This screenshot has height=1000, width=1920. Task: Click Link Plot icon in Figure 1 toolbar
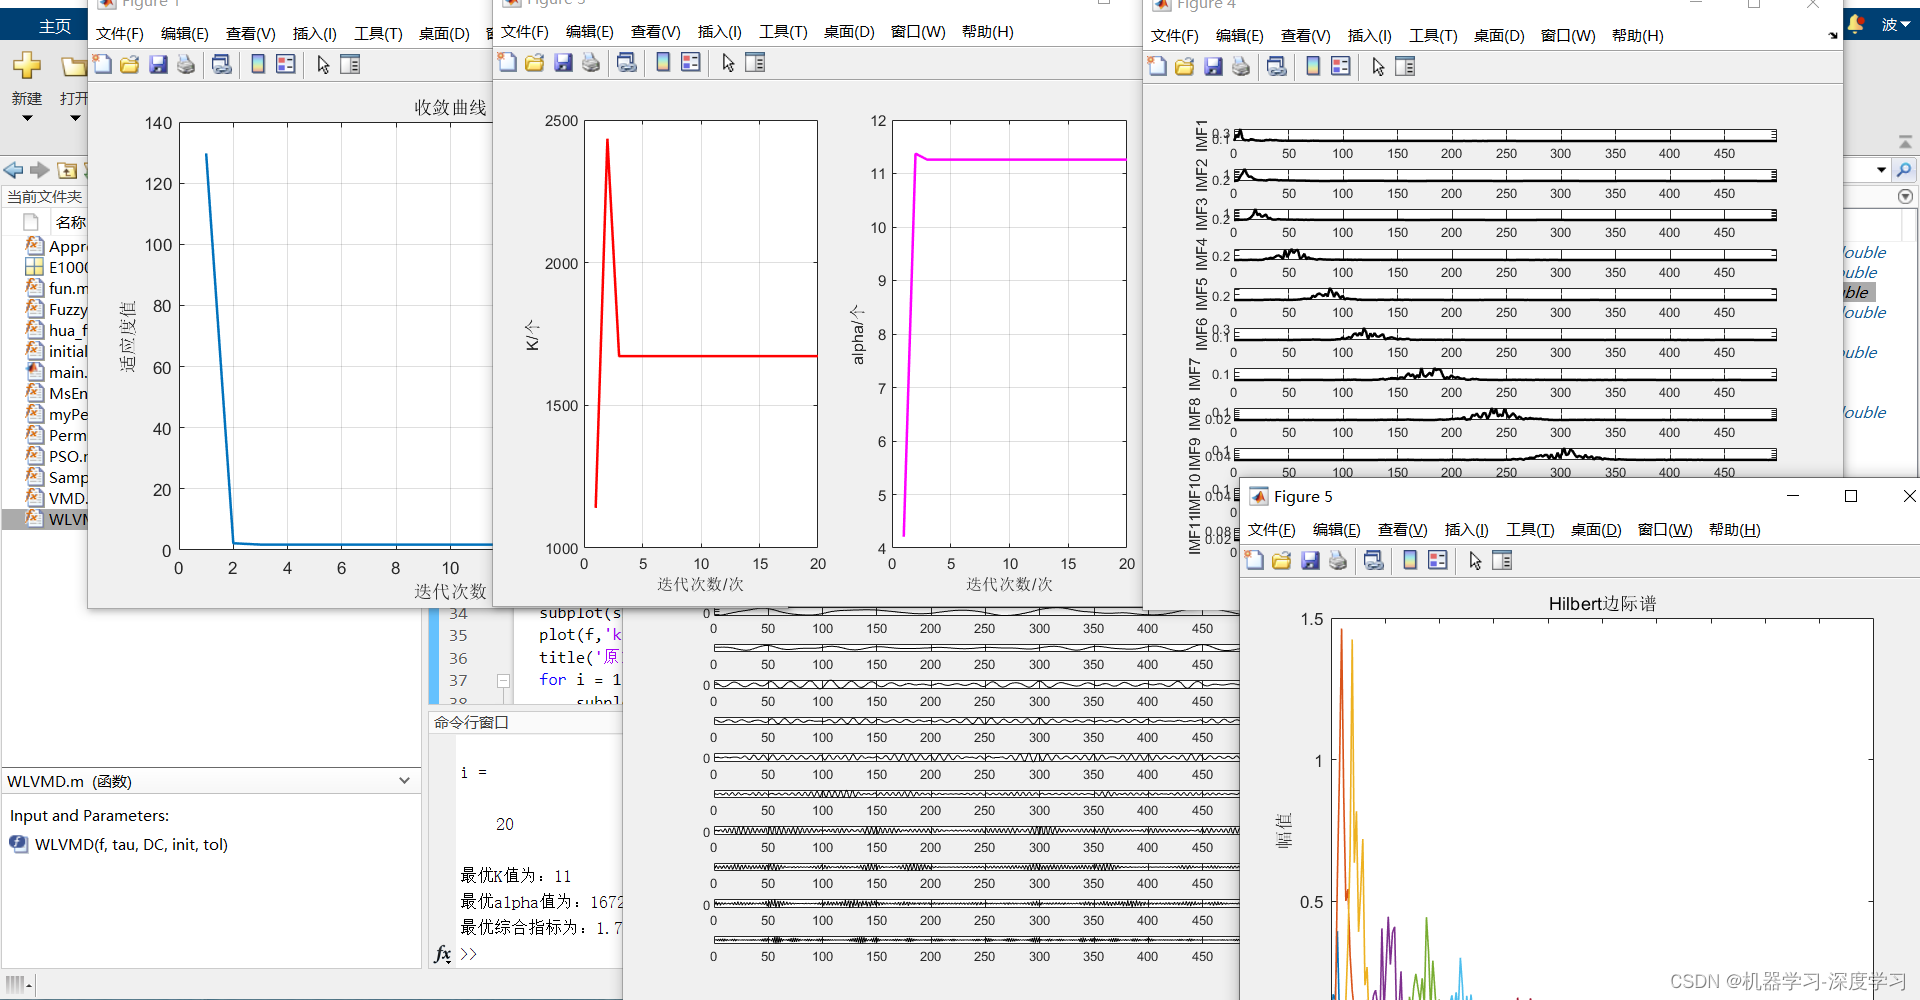[x=222, y=64]
